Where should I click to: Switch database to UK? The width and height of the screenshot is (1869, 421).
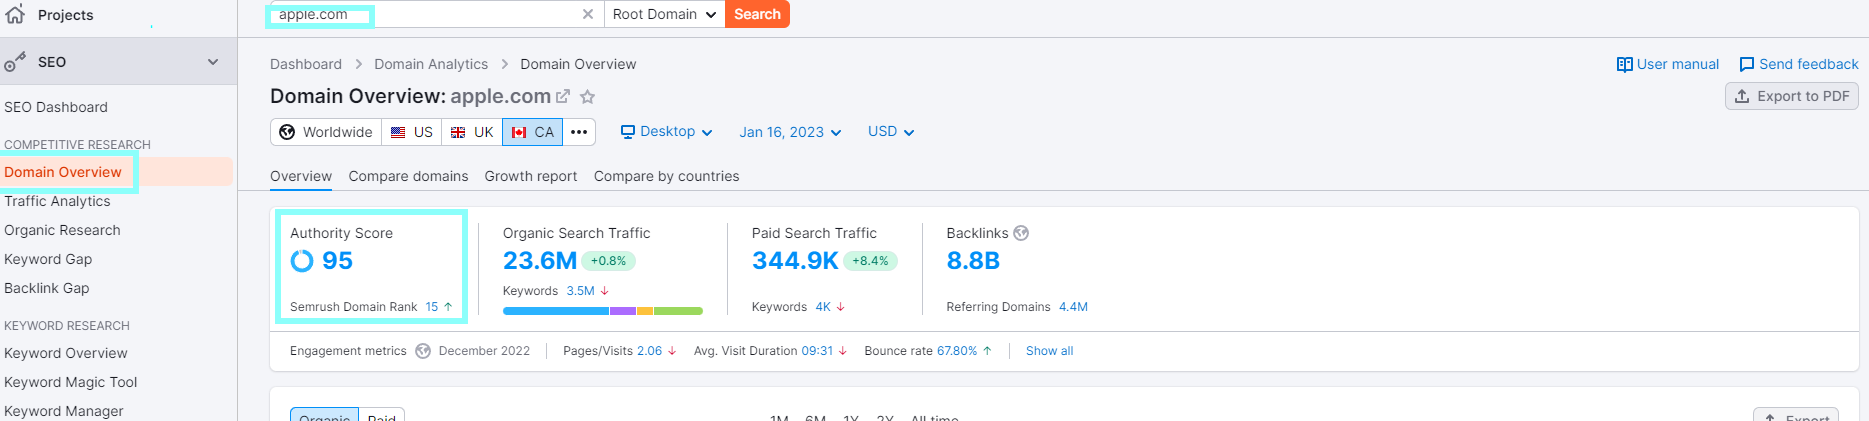(472, 132)
